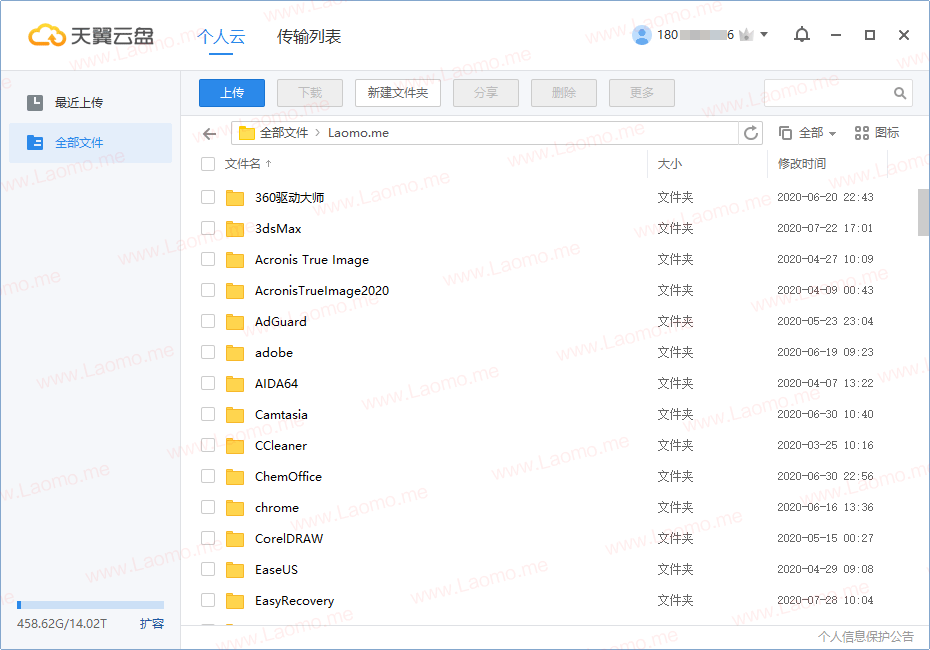The image size is (930, 650).
Task: Click the CorelDRAW folder icon
Action: coord(235,539)
